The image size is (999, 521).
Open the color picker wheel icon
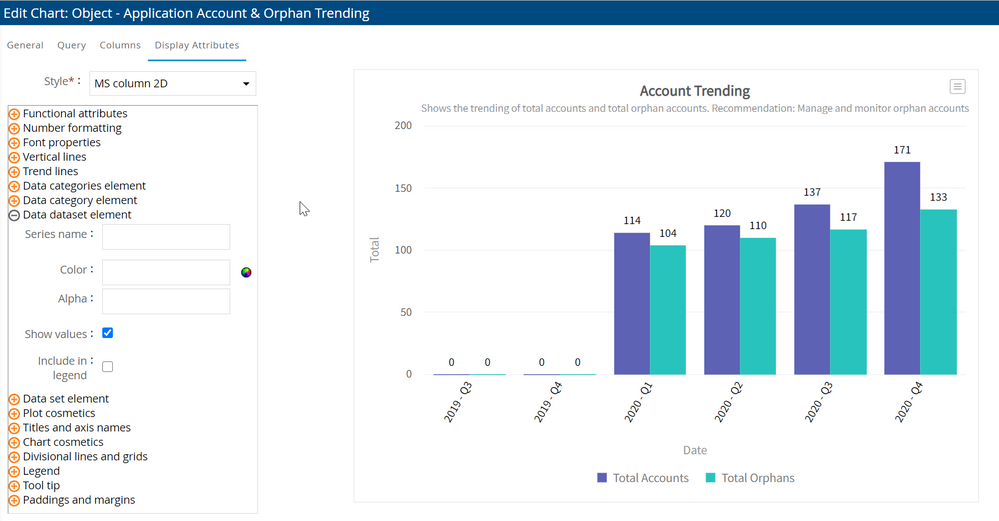pyautogui.click(x=246, y=272)
